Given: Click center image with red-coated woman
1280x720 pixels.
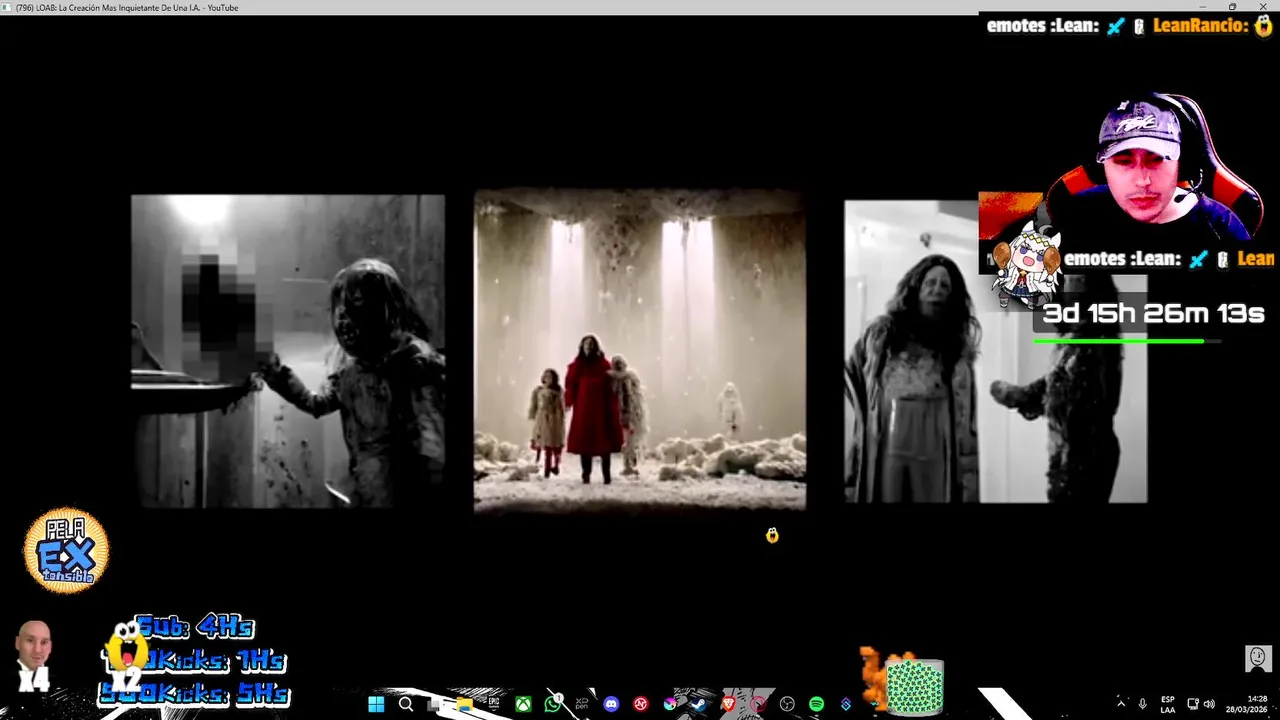Looking at the screenshot, I should coord(640,351).
